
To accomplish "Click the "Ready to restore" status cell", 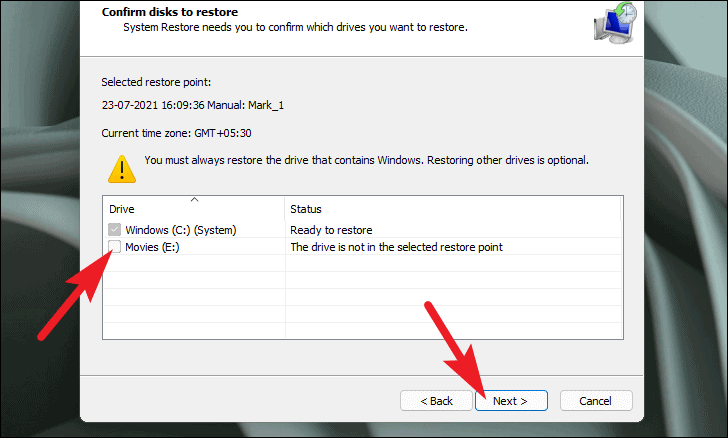I will (331, 230).
